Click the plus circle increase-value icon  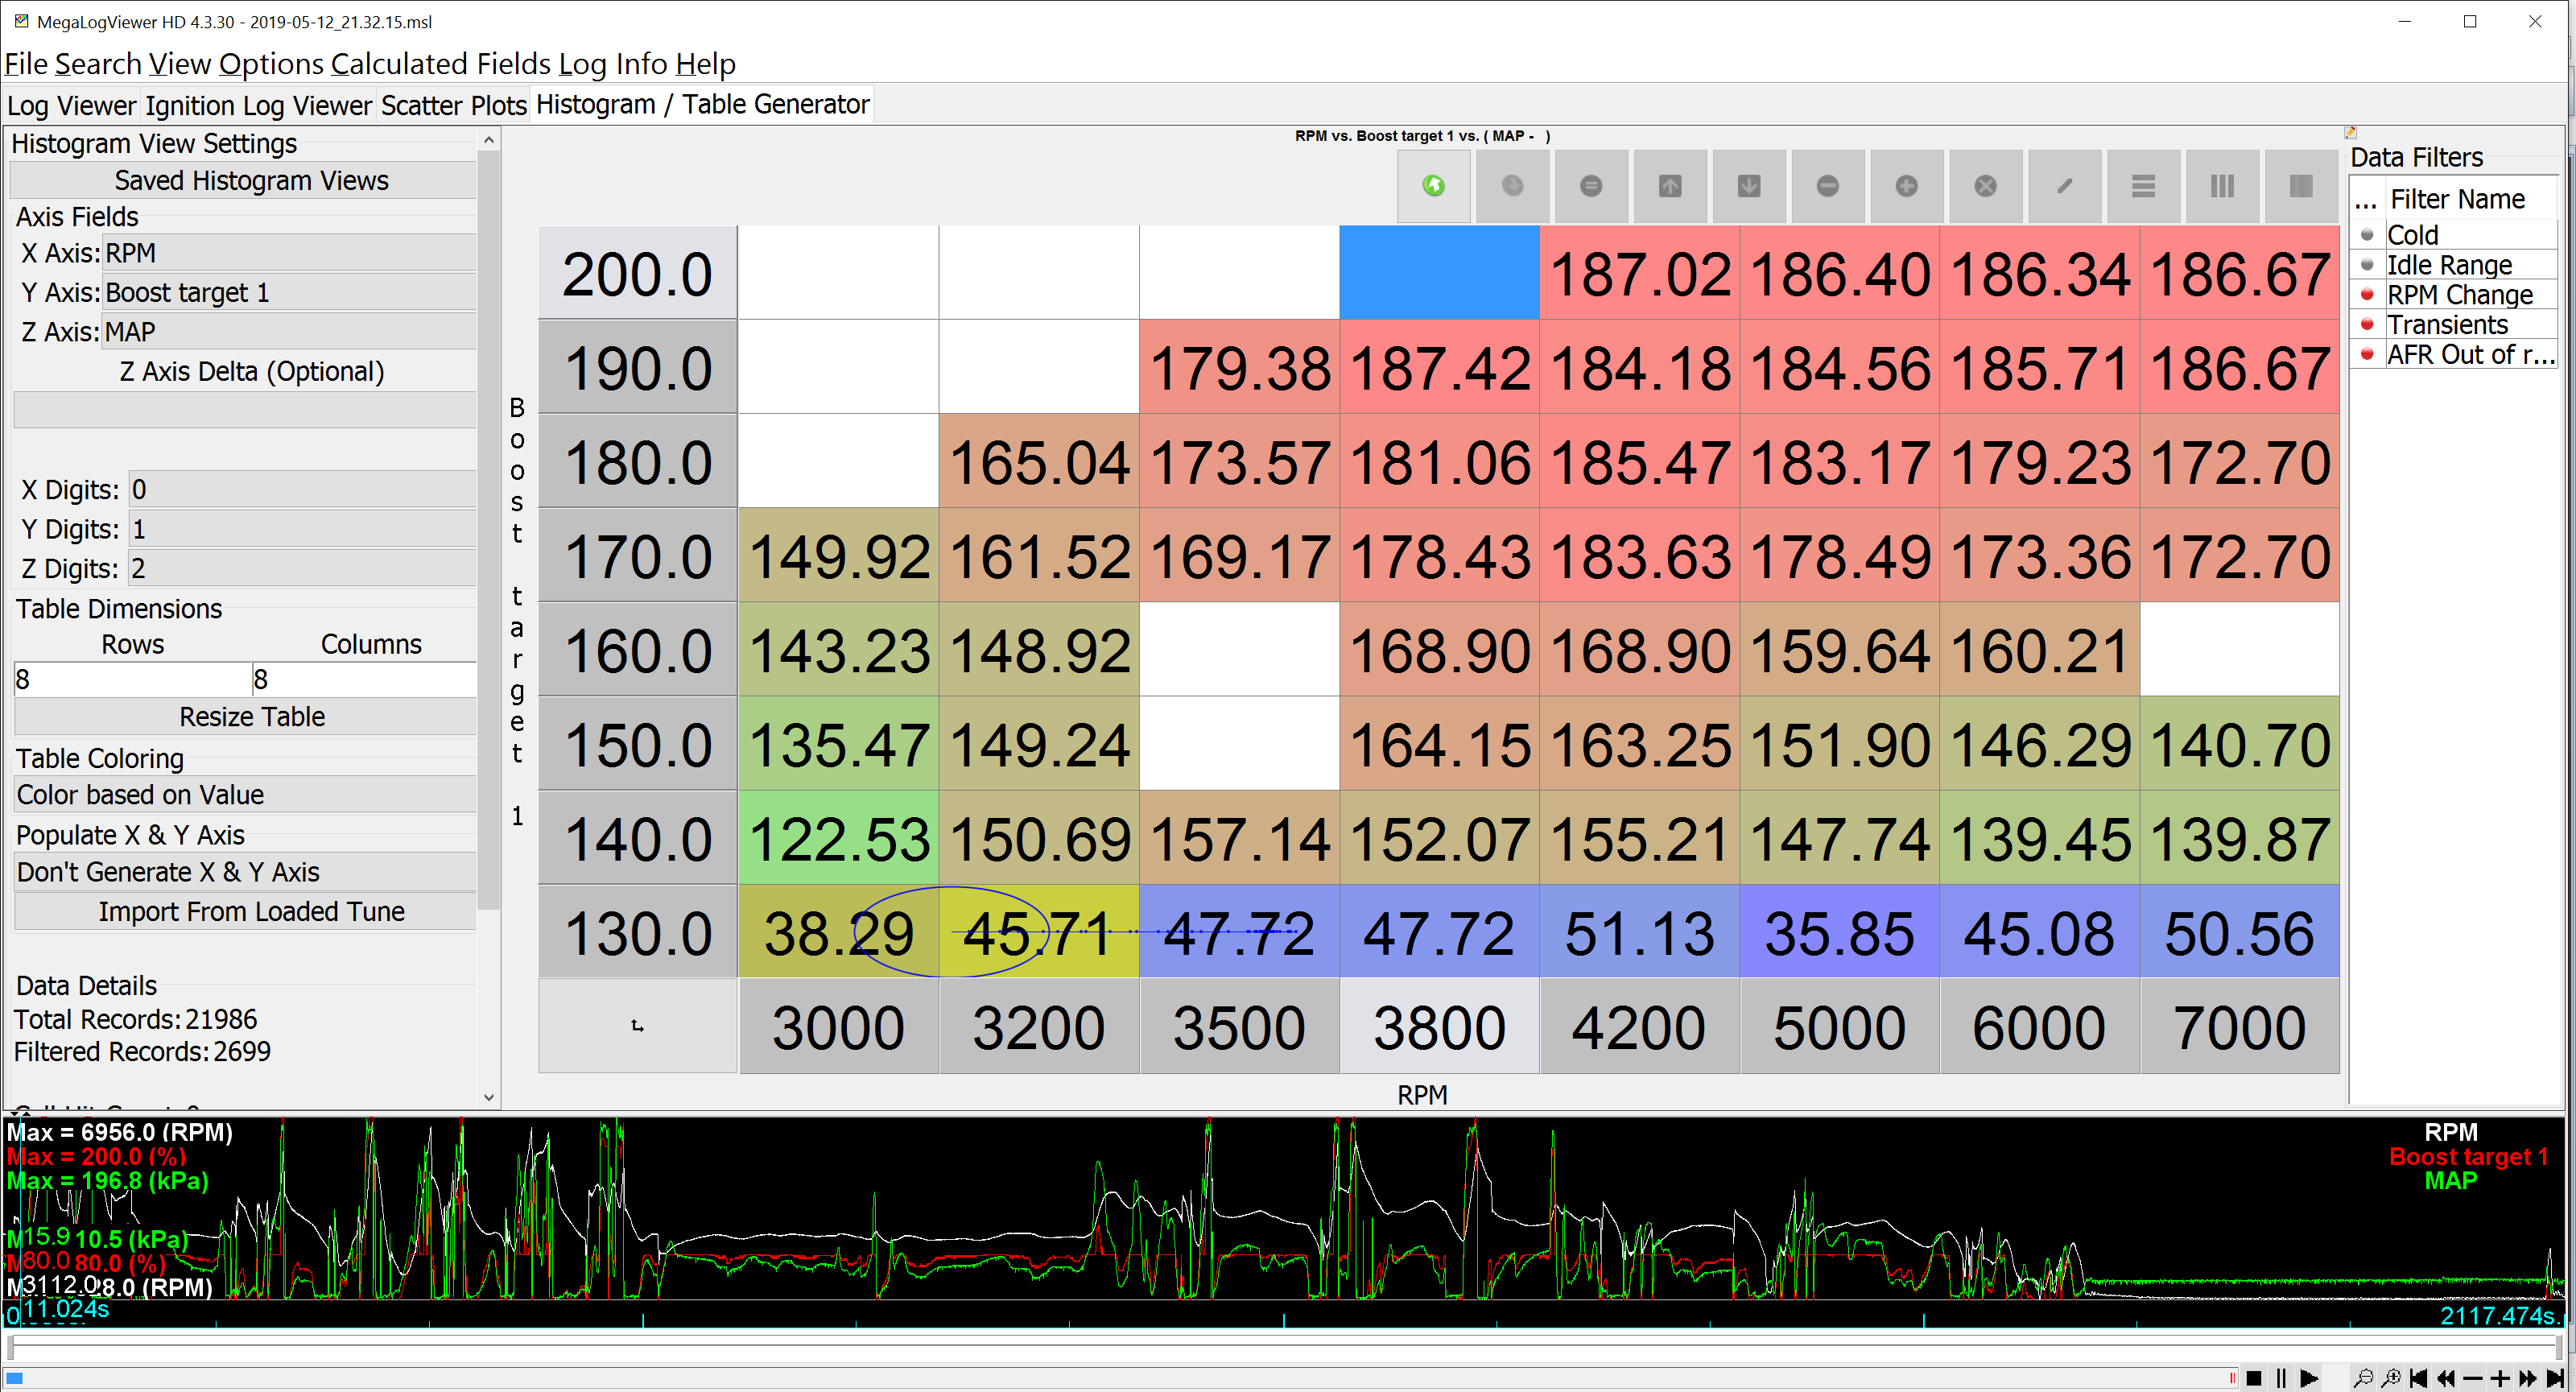pyautogui.click(x=1906, y=186)
